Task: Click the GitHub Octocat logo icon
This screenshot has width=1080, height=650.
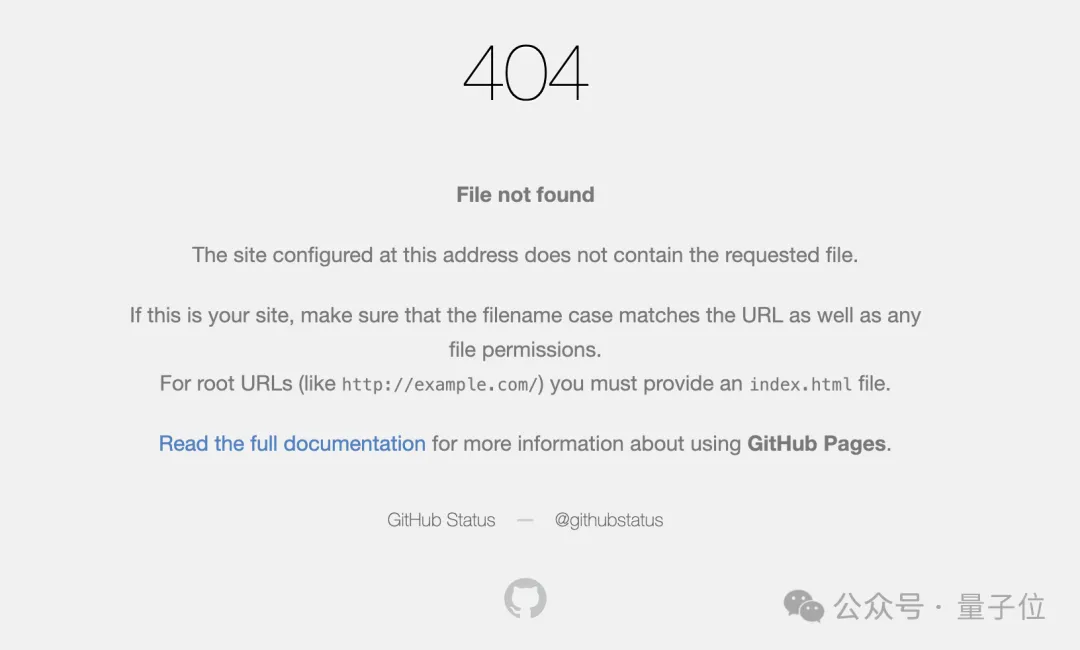Action: pyautogui.click(x=525, y=598)
